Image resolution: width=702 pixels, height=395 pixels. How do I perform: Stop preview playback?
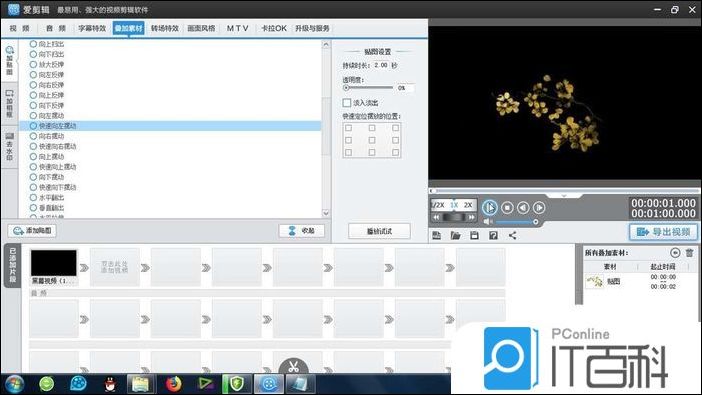507,208
